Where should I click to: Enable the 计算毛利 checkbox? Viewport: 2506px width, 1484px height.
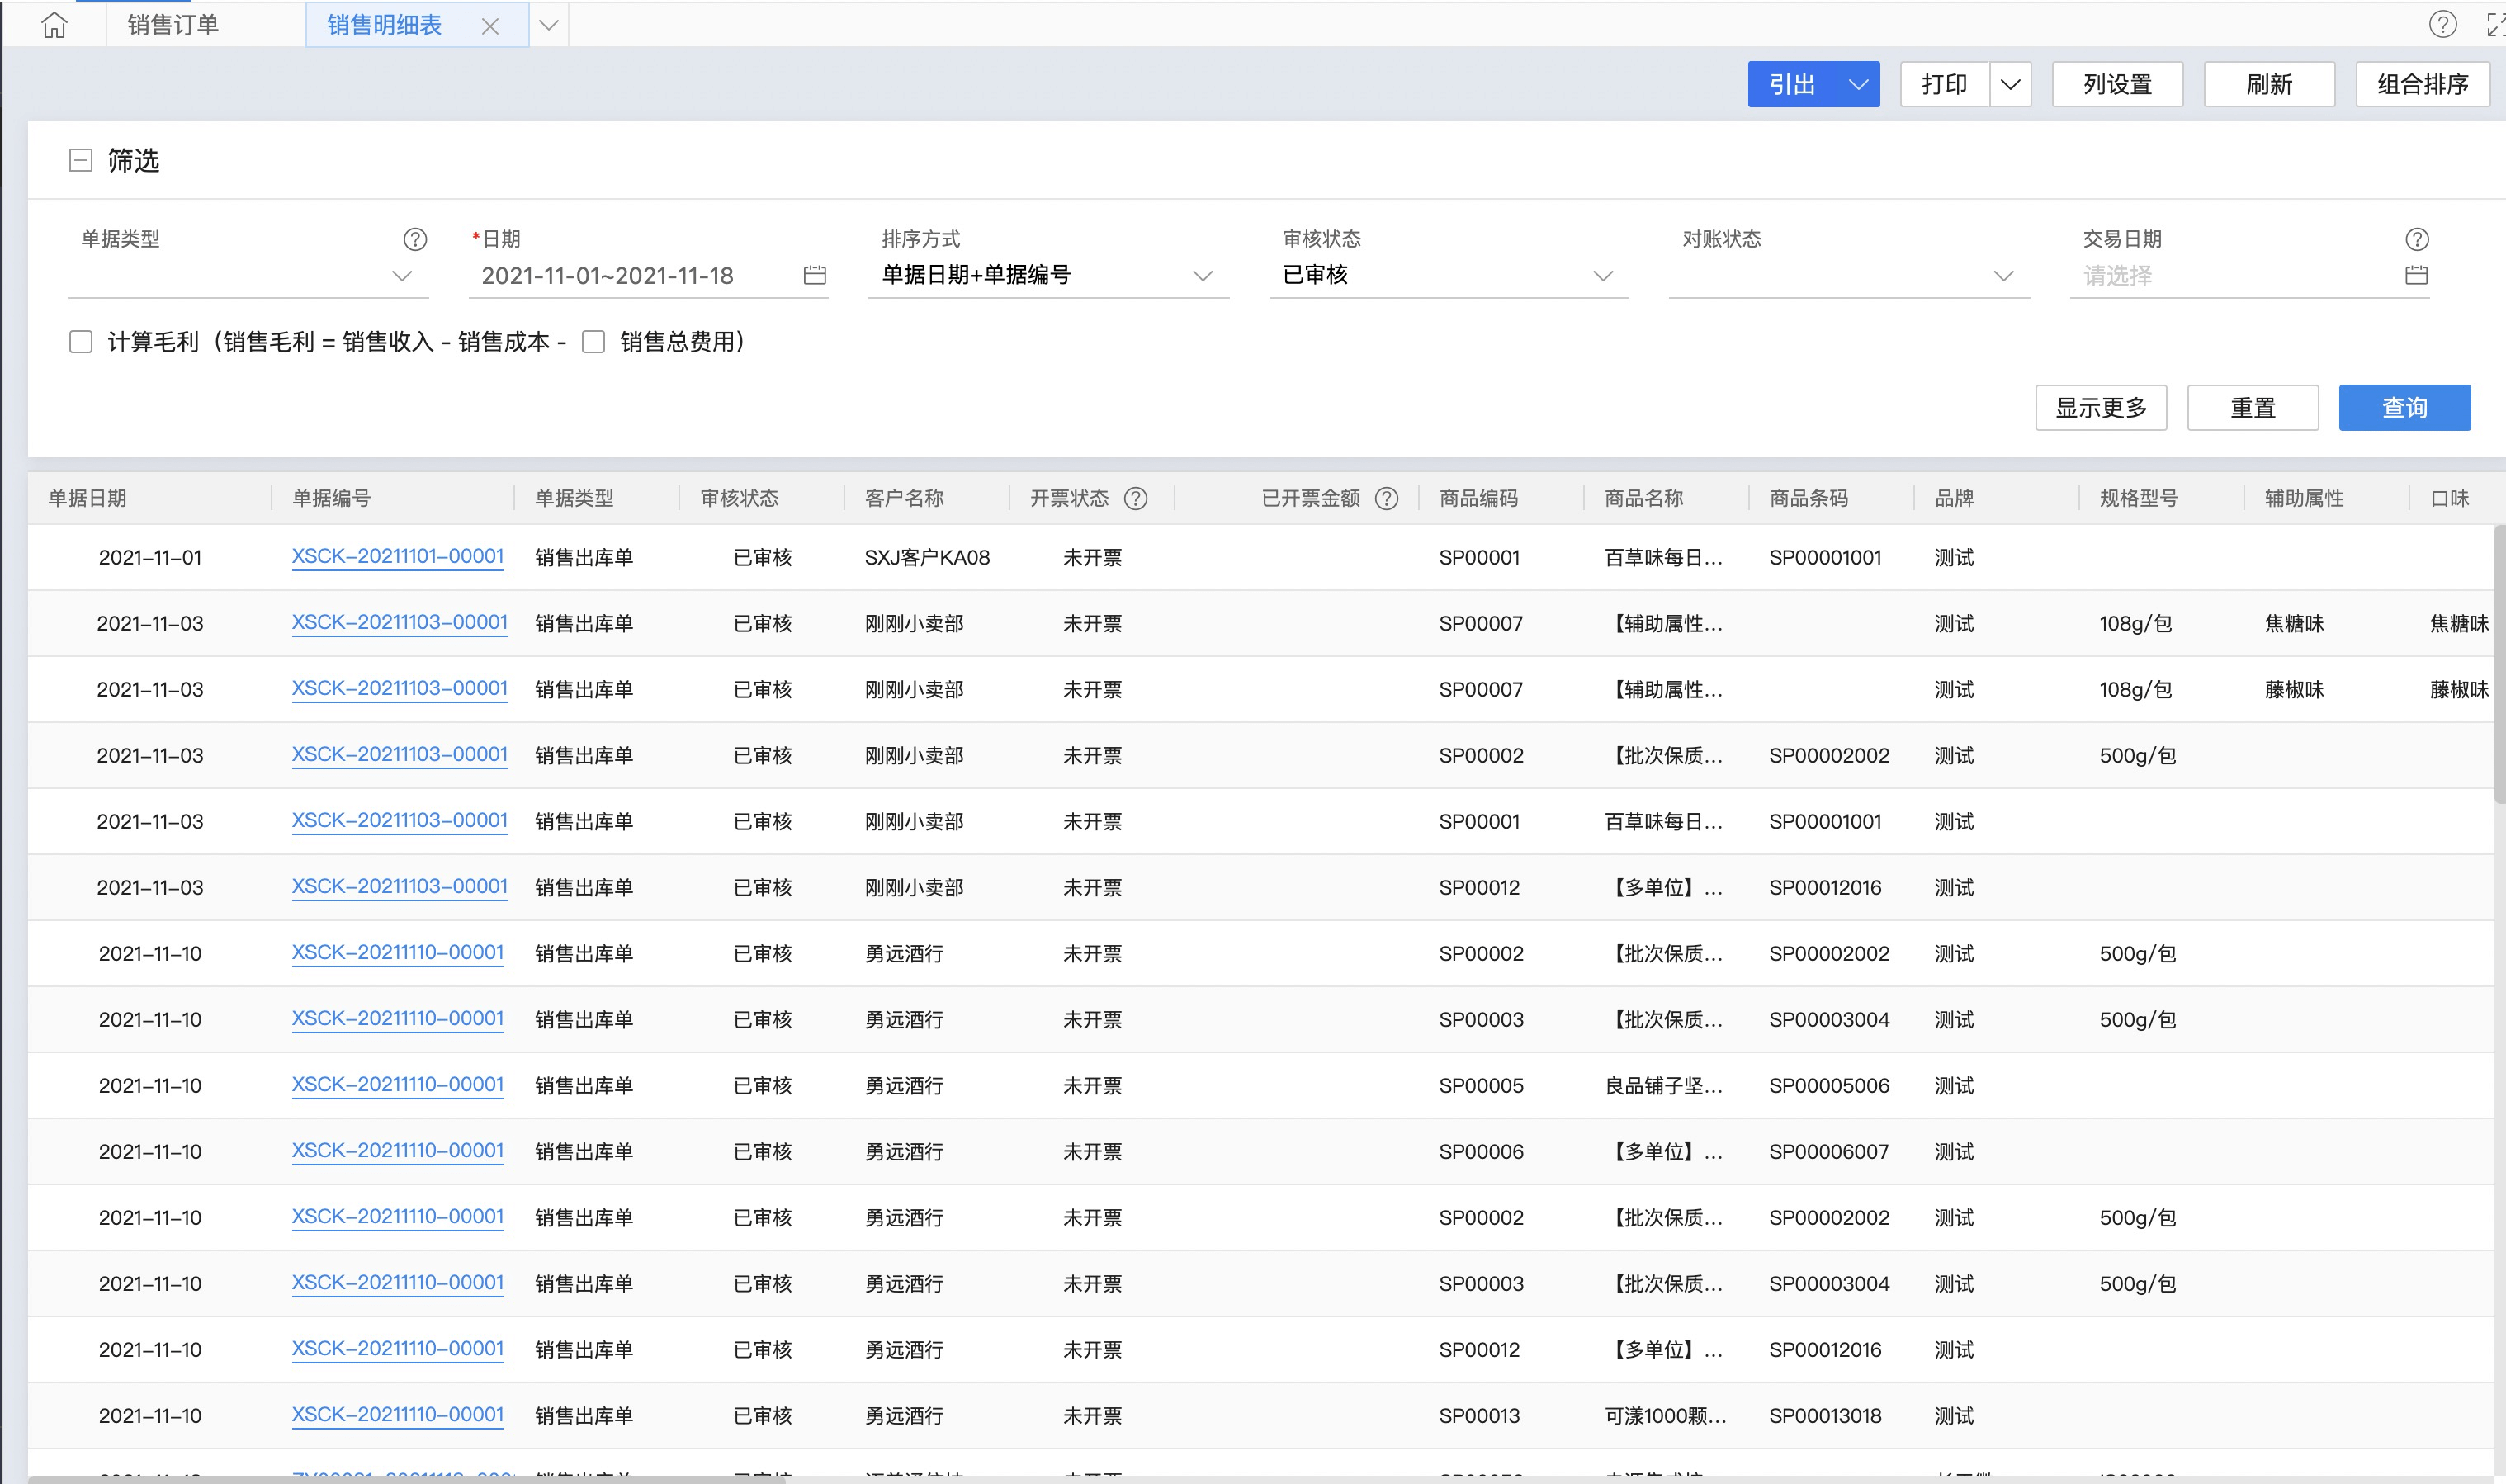[x=81, y=342]
